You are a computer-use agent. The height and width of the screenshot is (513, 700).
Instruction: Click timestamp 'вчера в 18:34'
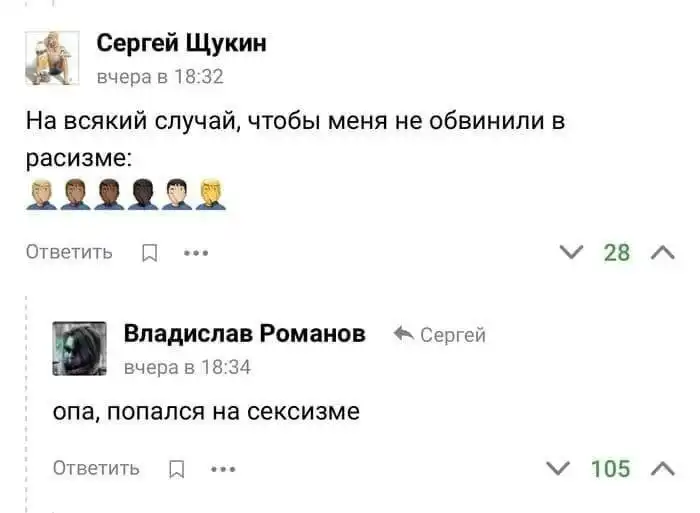coord(187,367)
